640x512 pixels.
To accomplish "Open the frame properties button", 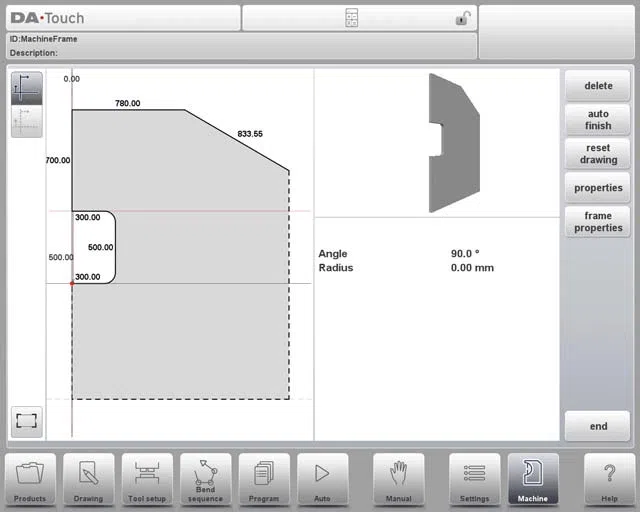I will click(x=598, y=222).
